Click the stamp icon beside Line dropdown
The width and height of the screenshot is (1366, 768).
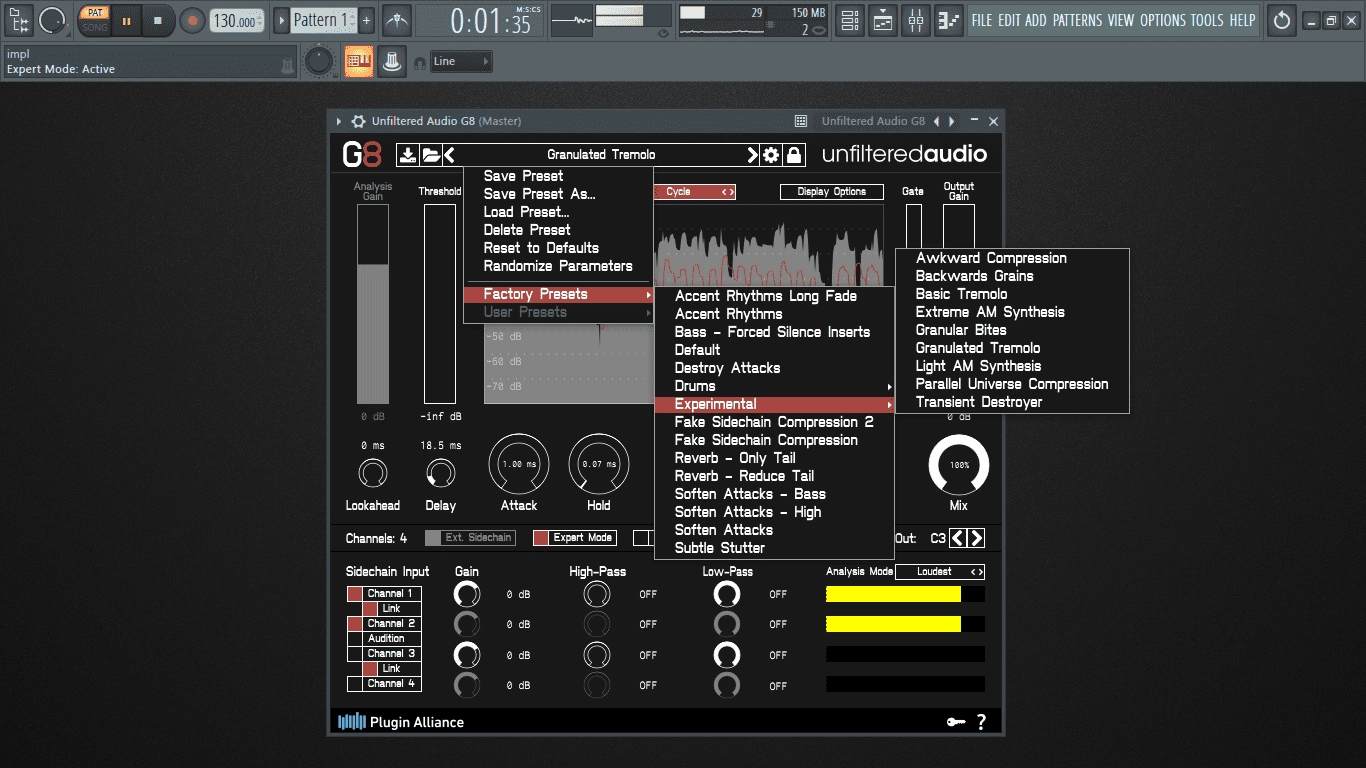click(392, 62)
